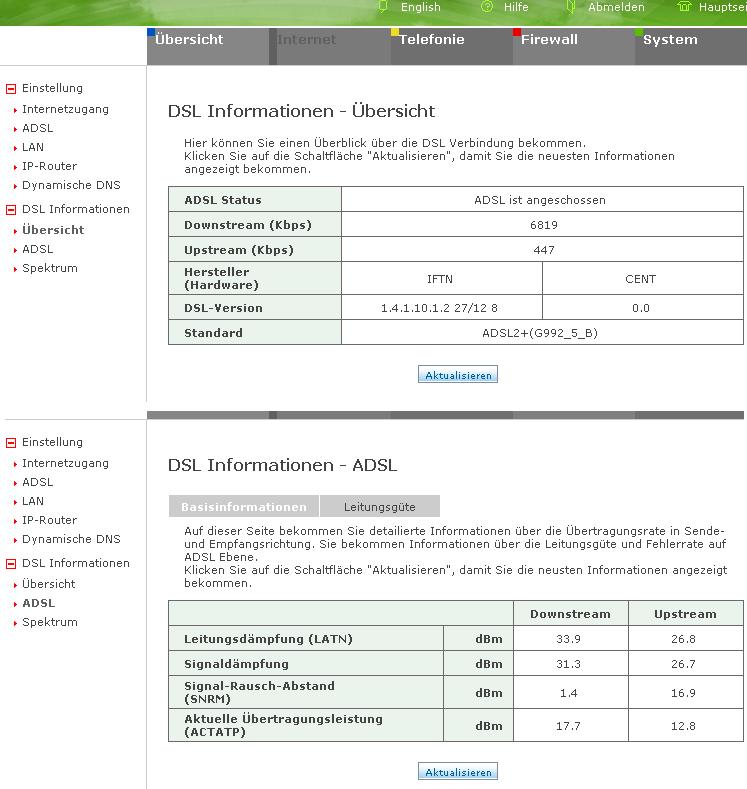Click the home icon beside Hauptseite
This screenshot has width=747, height=789.
[684, 7]
